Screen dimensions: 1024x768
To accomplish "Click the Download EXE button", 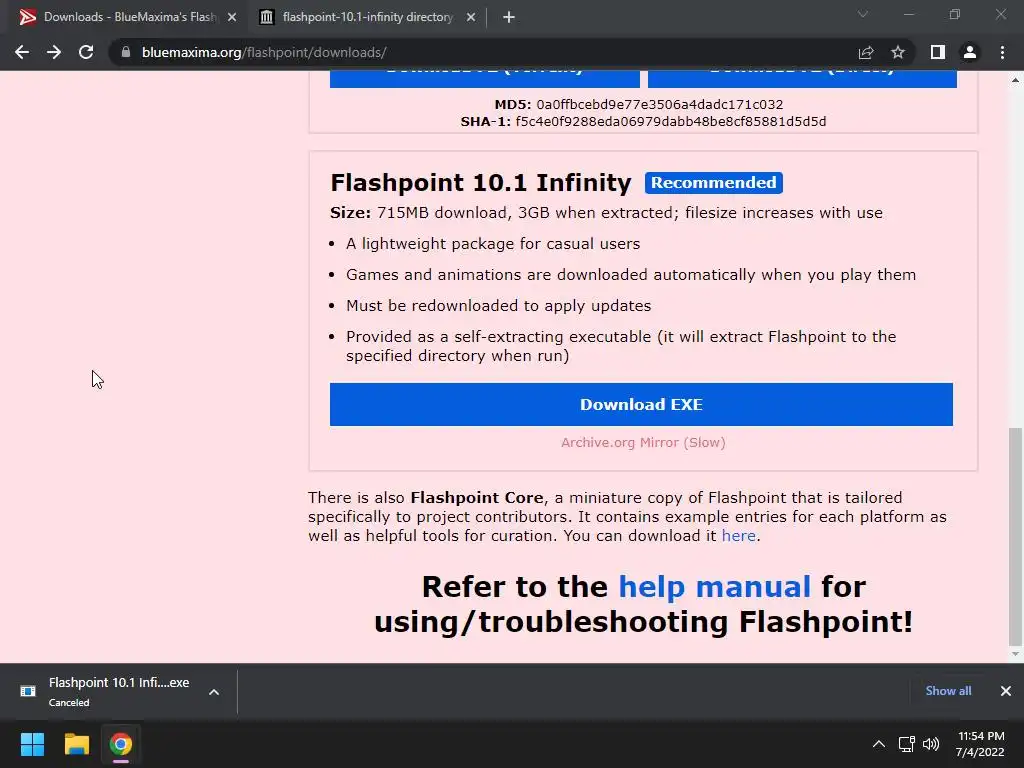I will (x=641, y=404).
